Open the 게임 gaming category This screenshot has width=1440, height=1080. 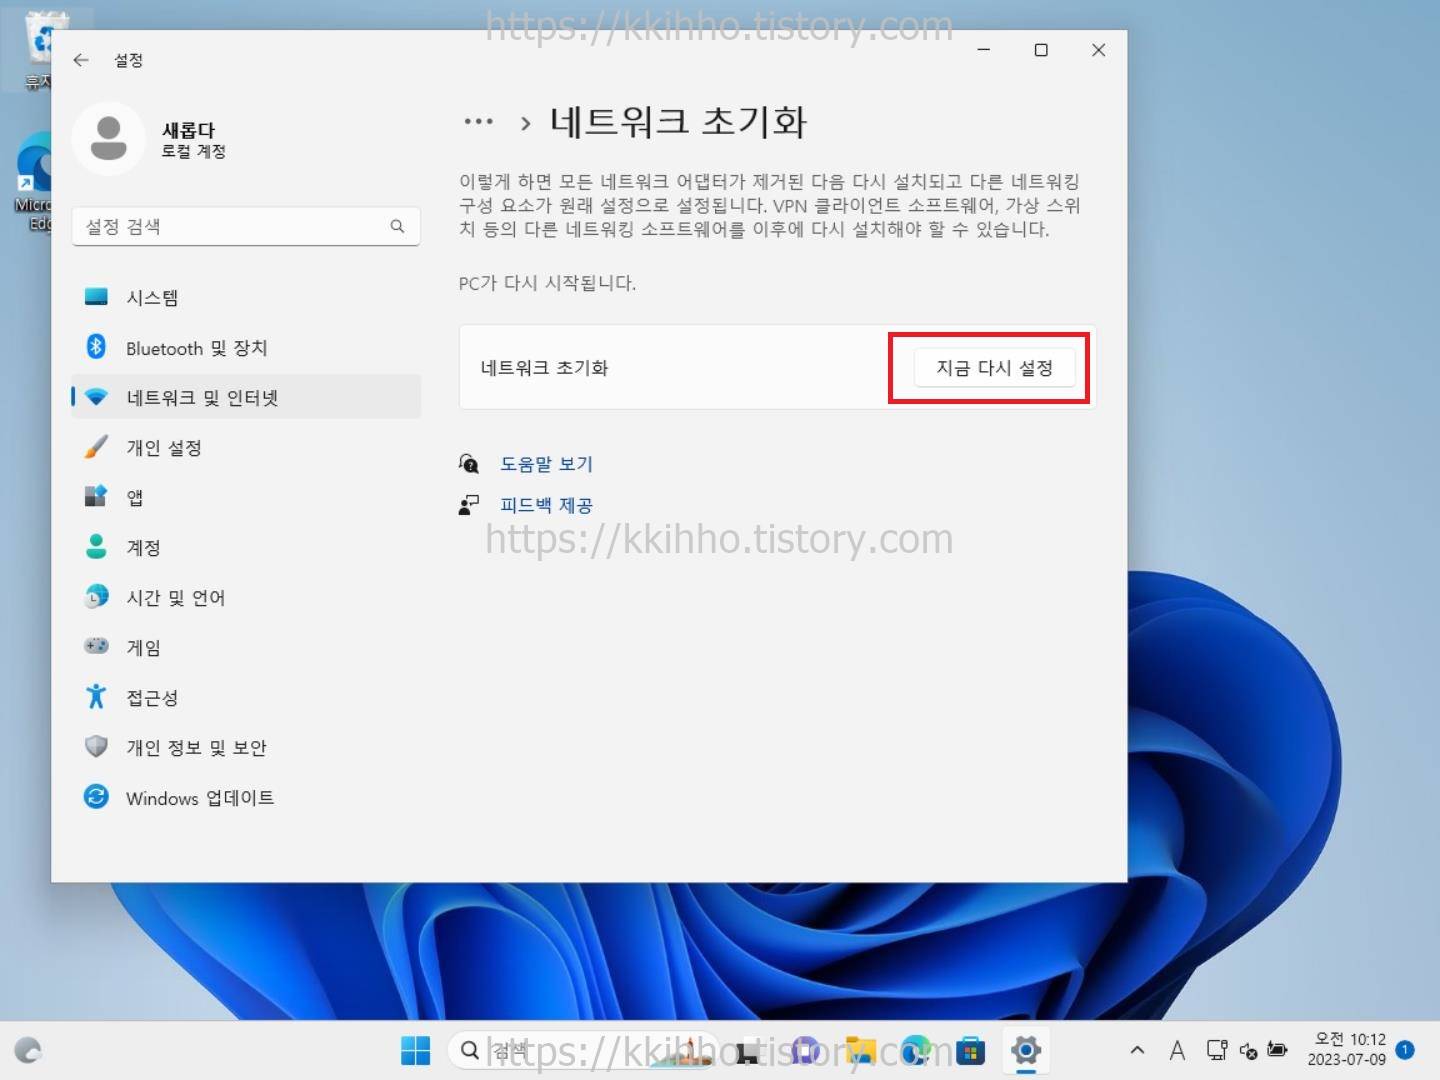coord(246,647)
